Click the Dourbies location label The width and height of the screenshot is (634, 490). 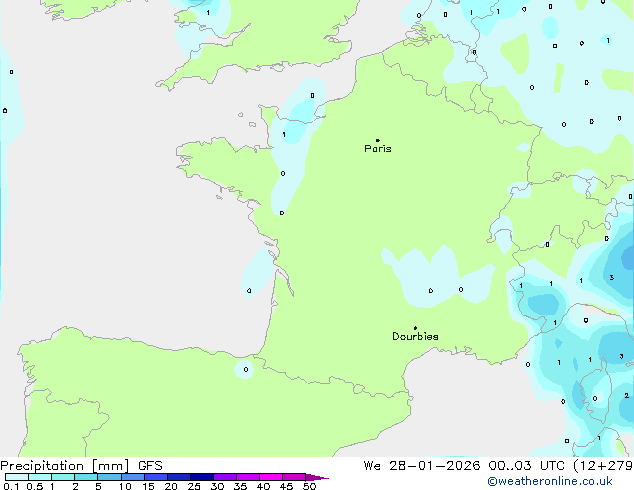[415, 336]
